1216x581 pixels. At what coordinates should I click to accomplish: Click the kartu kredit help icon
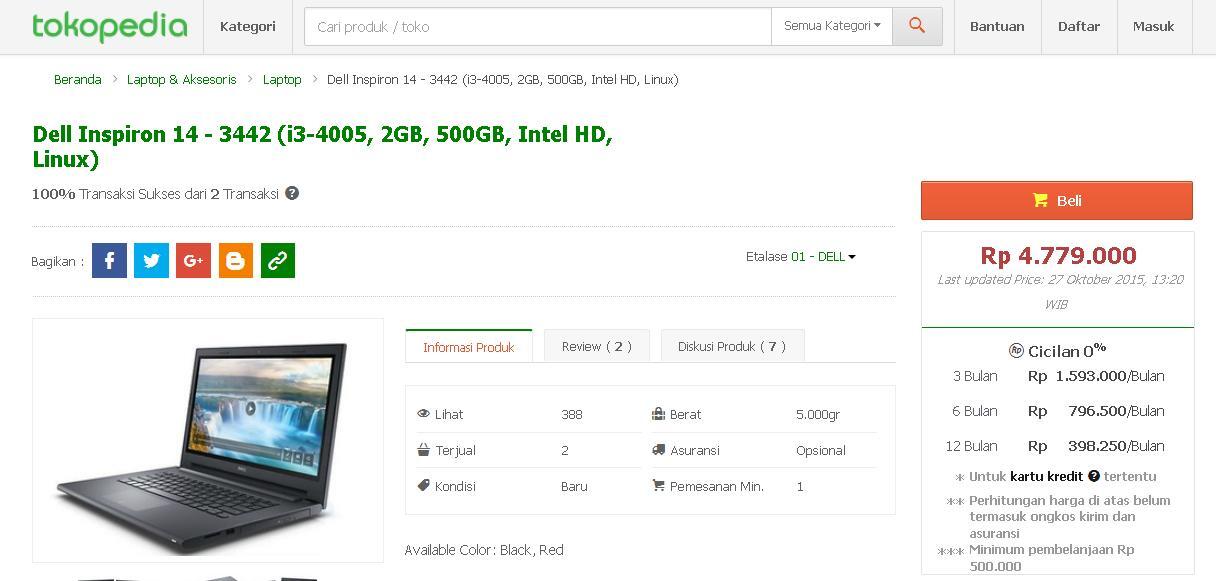(x=1094, y=477)
